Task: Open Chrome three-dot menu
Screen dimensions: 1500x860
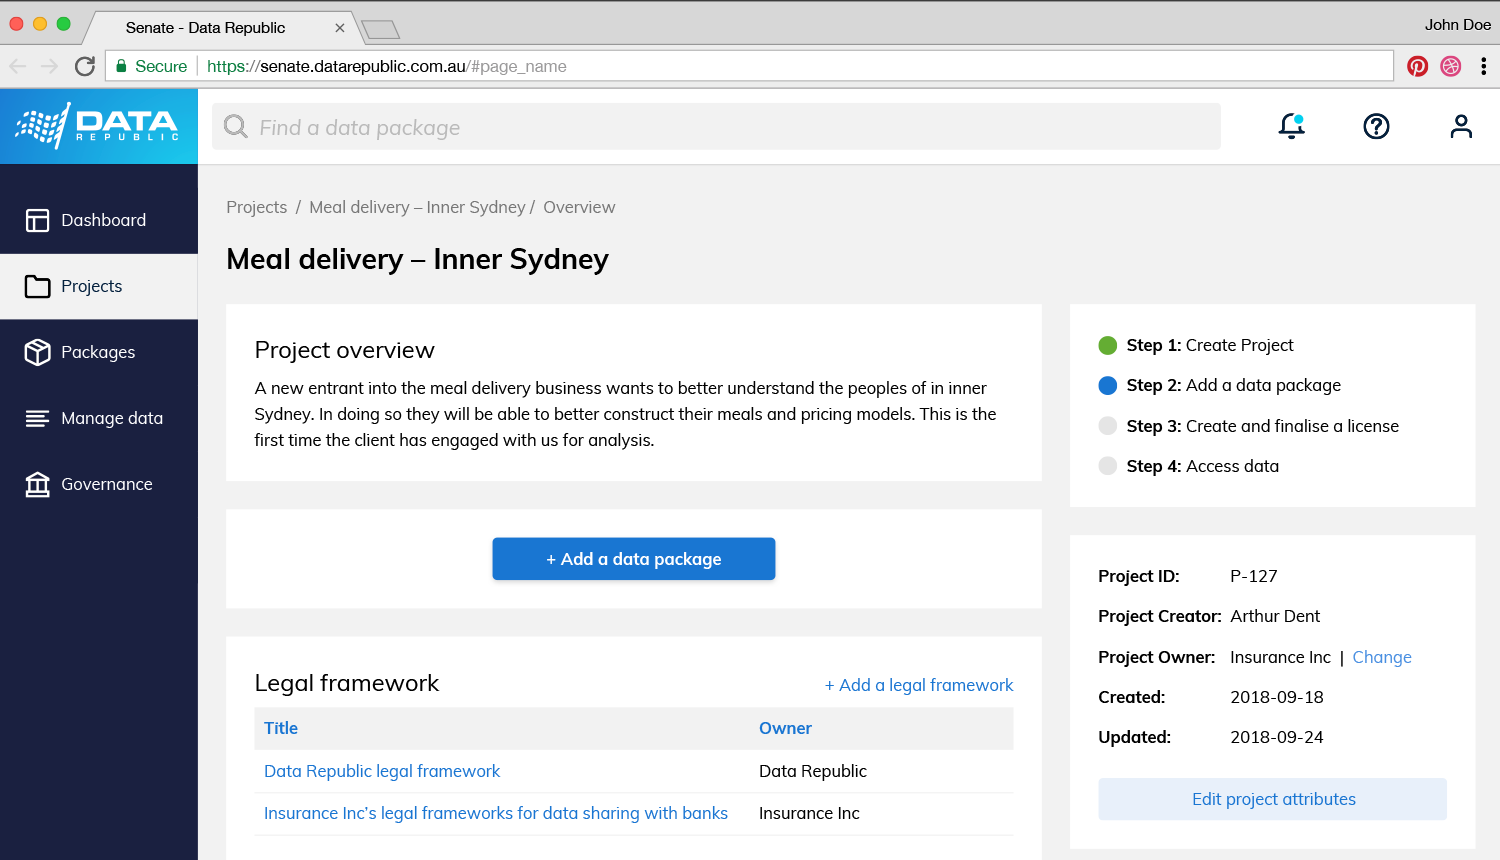Action: click(x=1483, y=66)
